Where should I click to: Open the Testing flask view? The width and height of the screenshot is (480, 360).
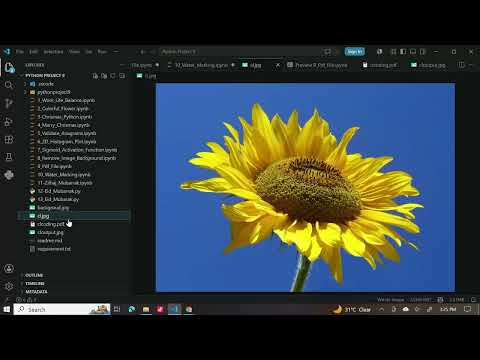9,157
